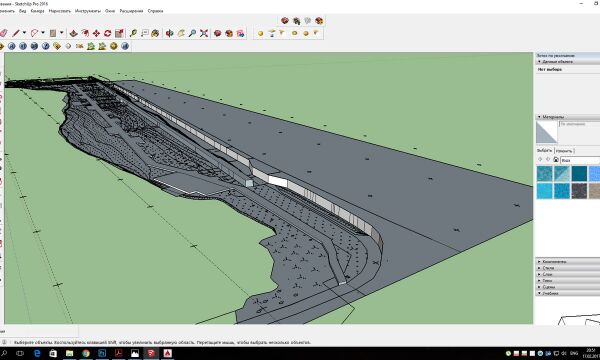Switch to the Изменить materials tab

pyautogui.click(x=564, y=151)
